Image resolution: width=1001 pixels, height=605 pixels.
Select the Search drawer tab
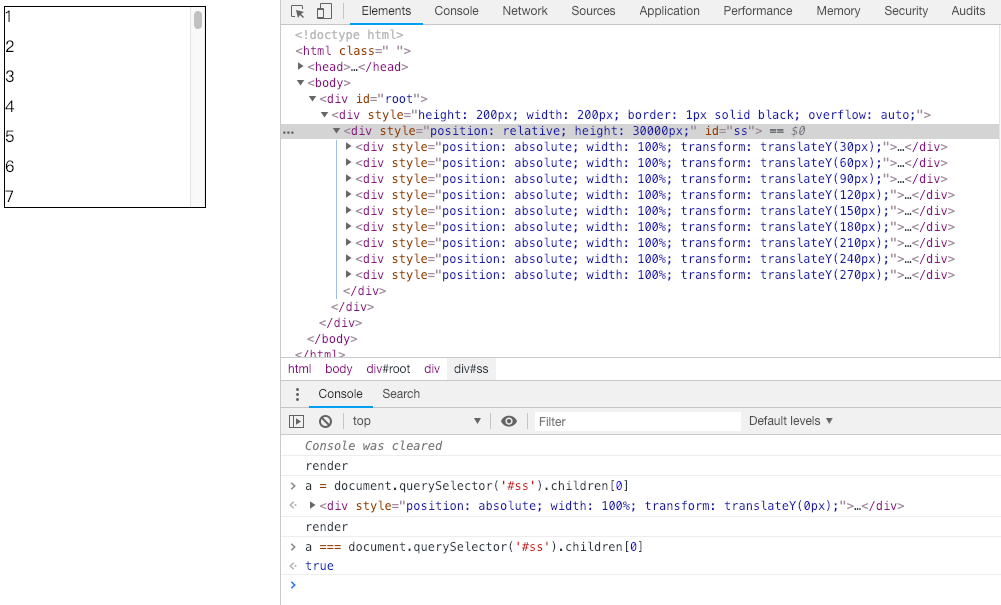tap(401, 394)
